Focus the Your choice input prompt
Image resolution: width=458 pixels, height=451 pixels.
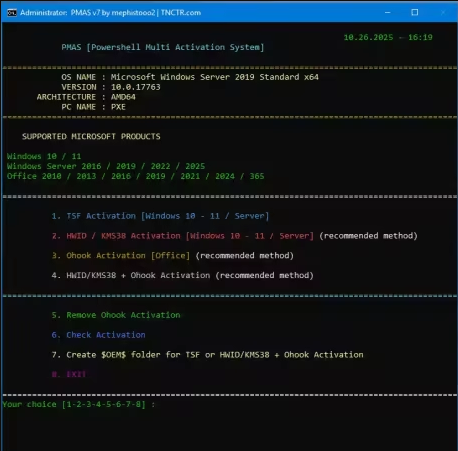pos(79,404)
